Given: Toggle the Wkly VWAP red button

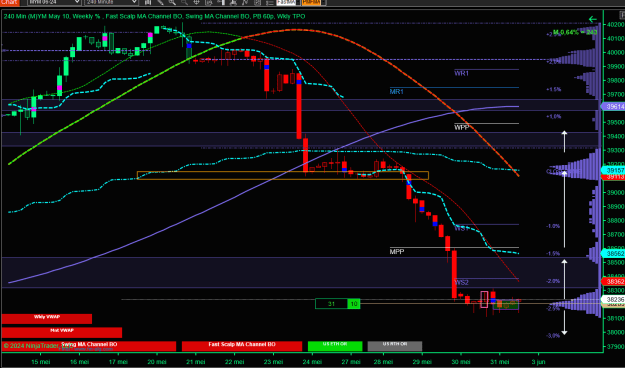Looking at the screenshot, I should [x=47, y=319].
